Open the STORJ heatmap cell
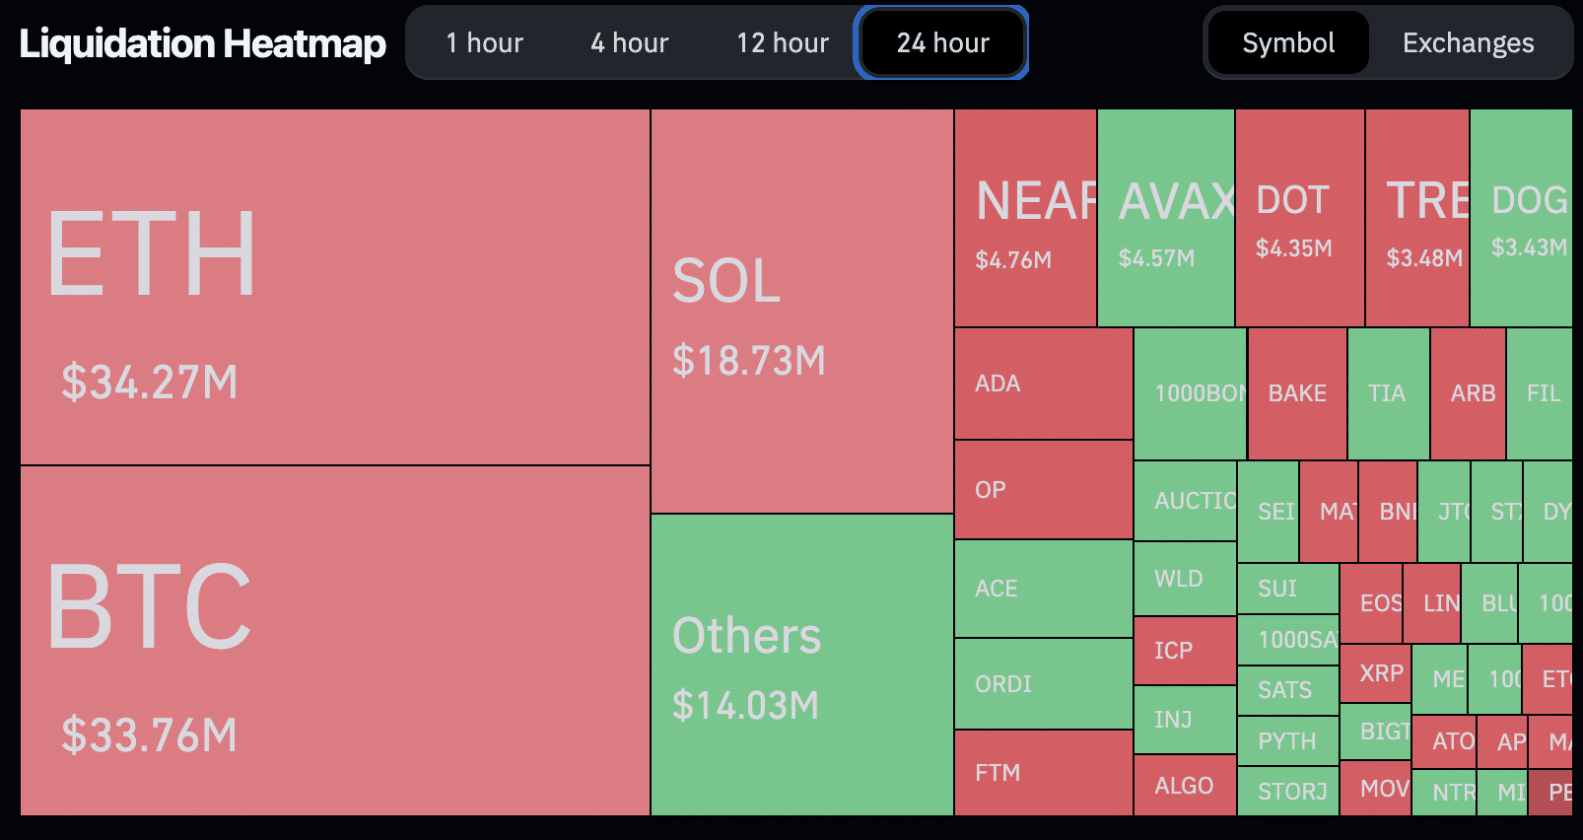The image size is (1583, 840). 1288,792
